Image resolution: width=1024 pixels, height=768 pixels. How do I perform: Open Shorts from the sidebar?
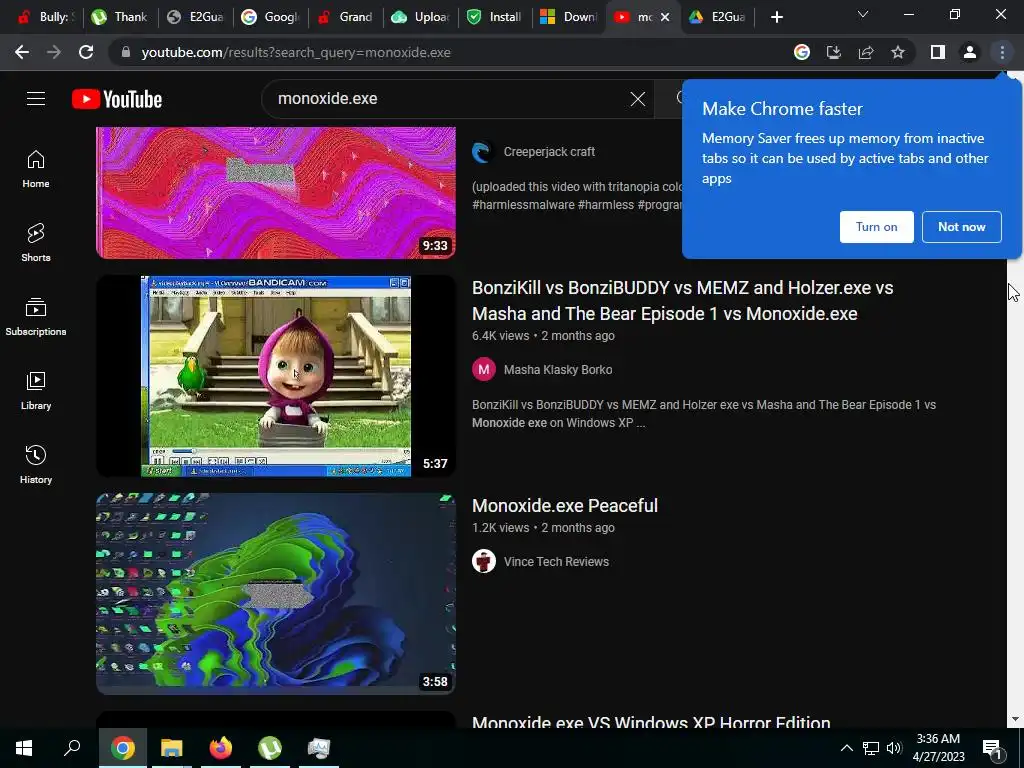click(x=36, y=243)
